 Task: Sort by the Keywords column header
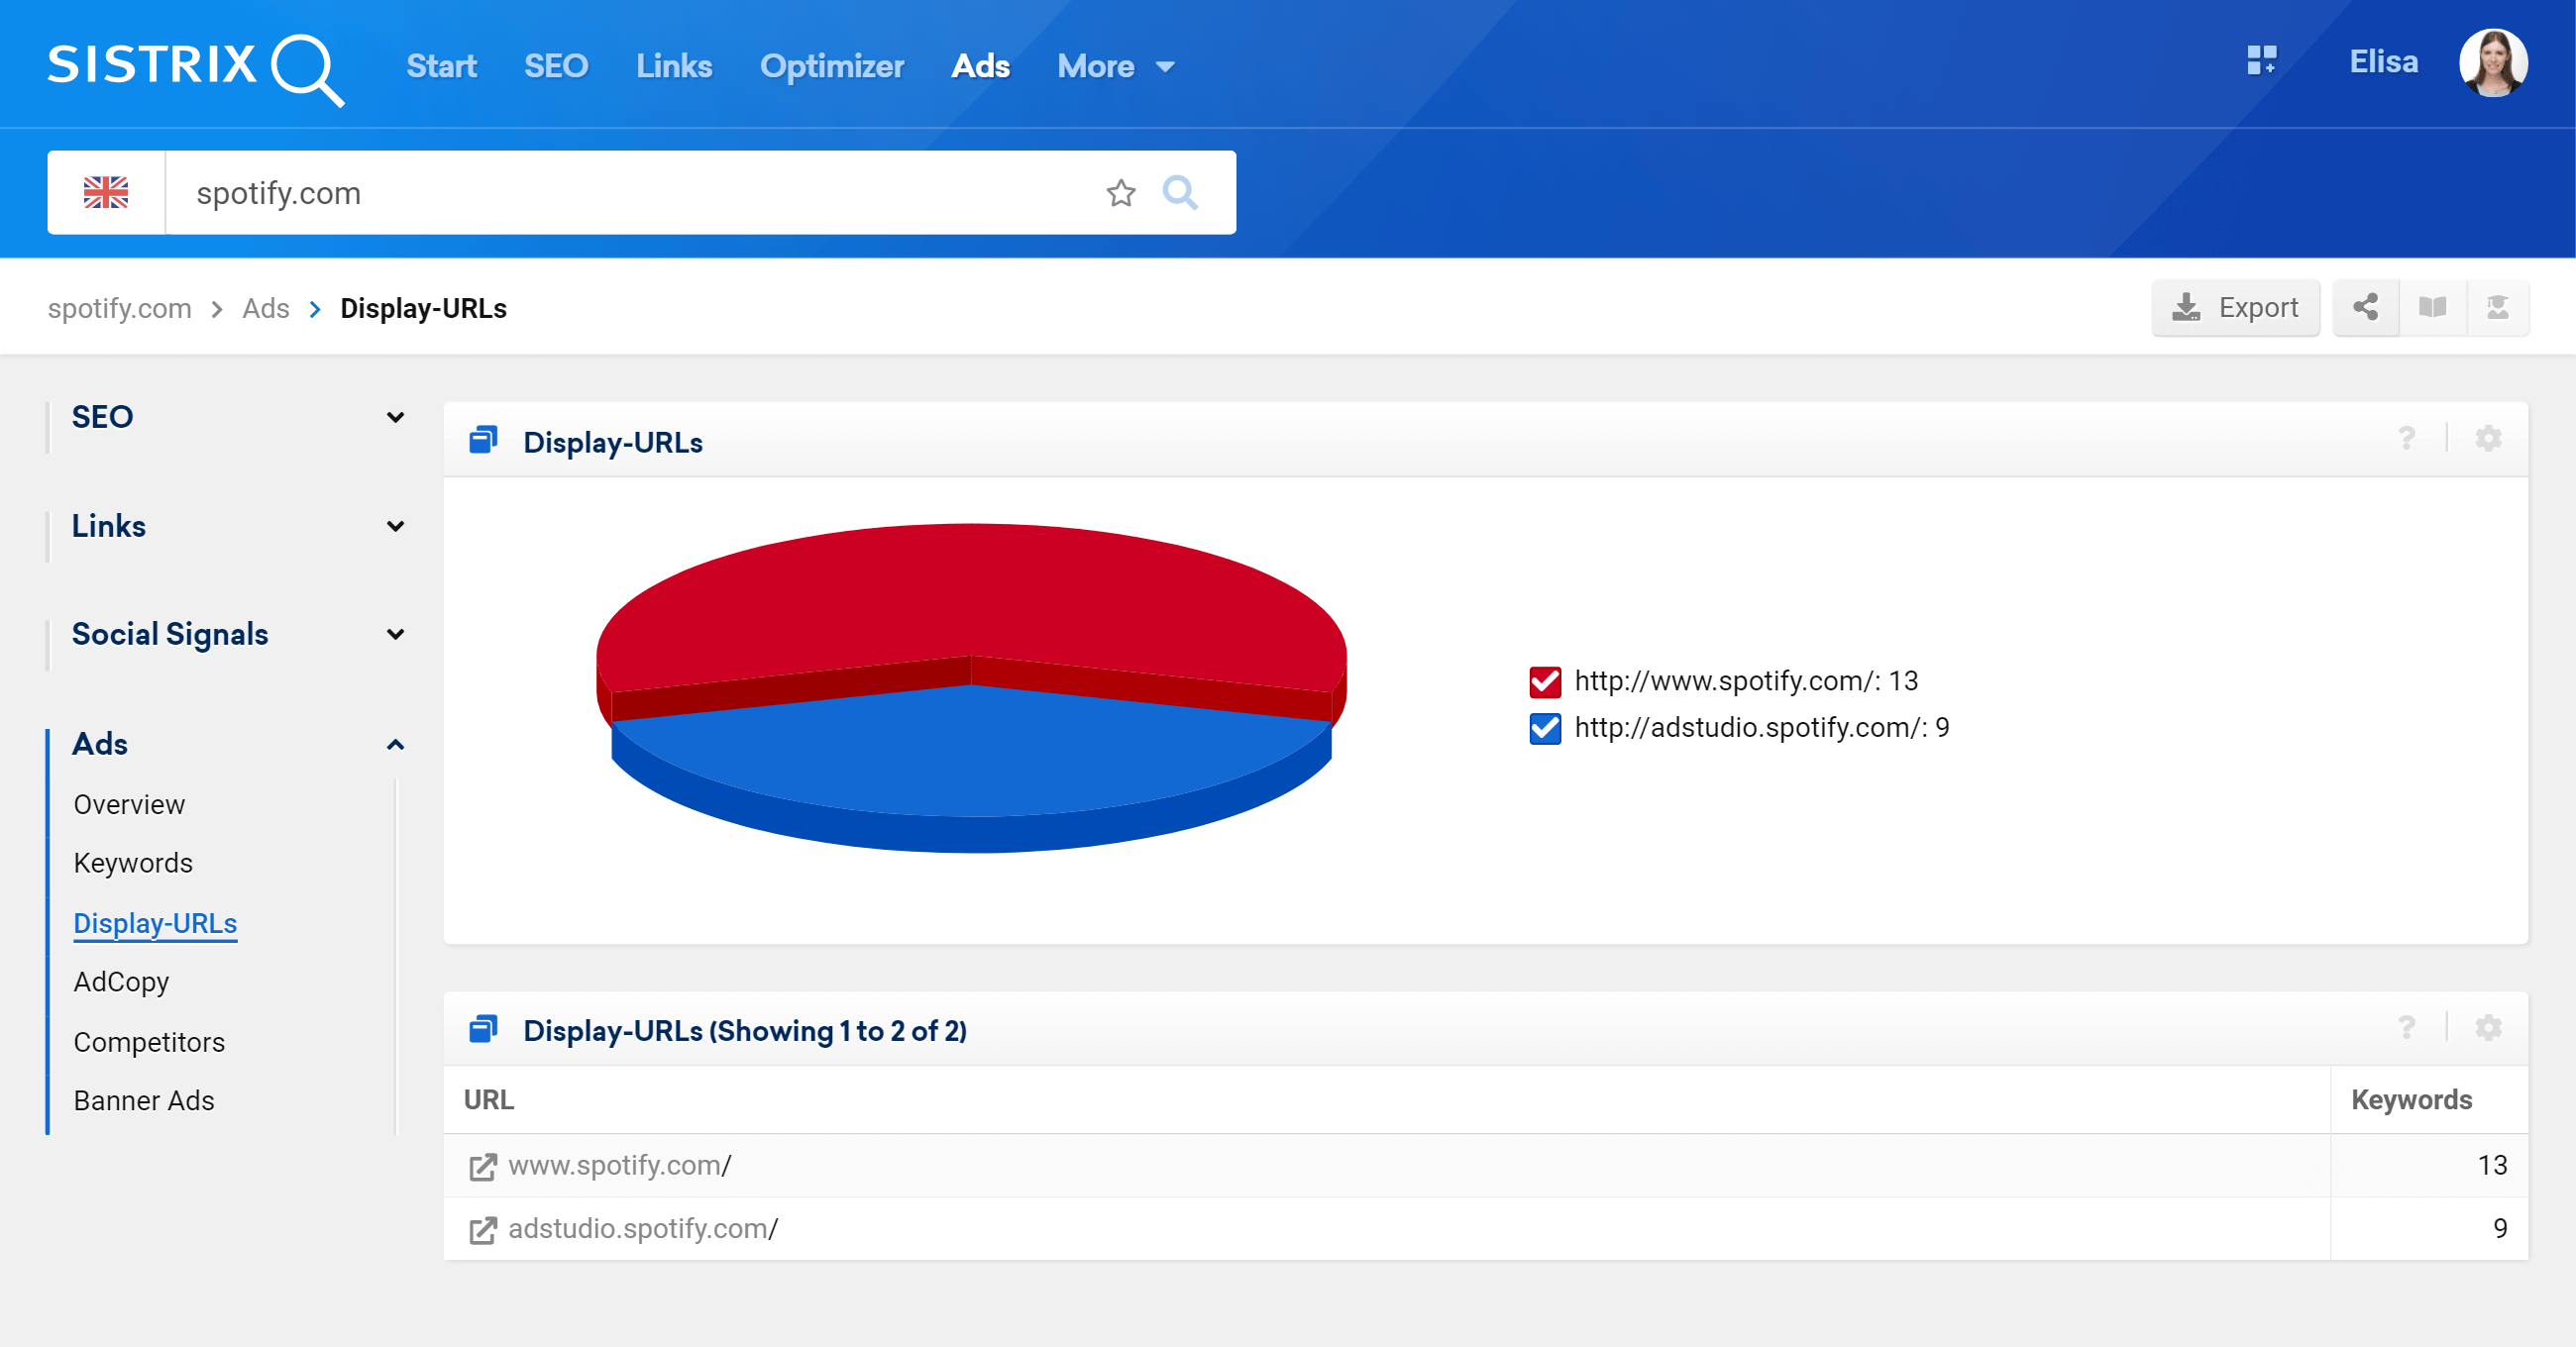tap(2411, 1099)
